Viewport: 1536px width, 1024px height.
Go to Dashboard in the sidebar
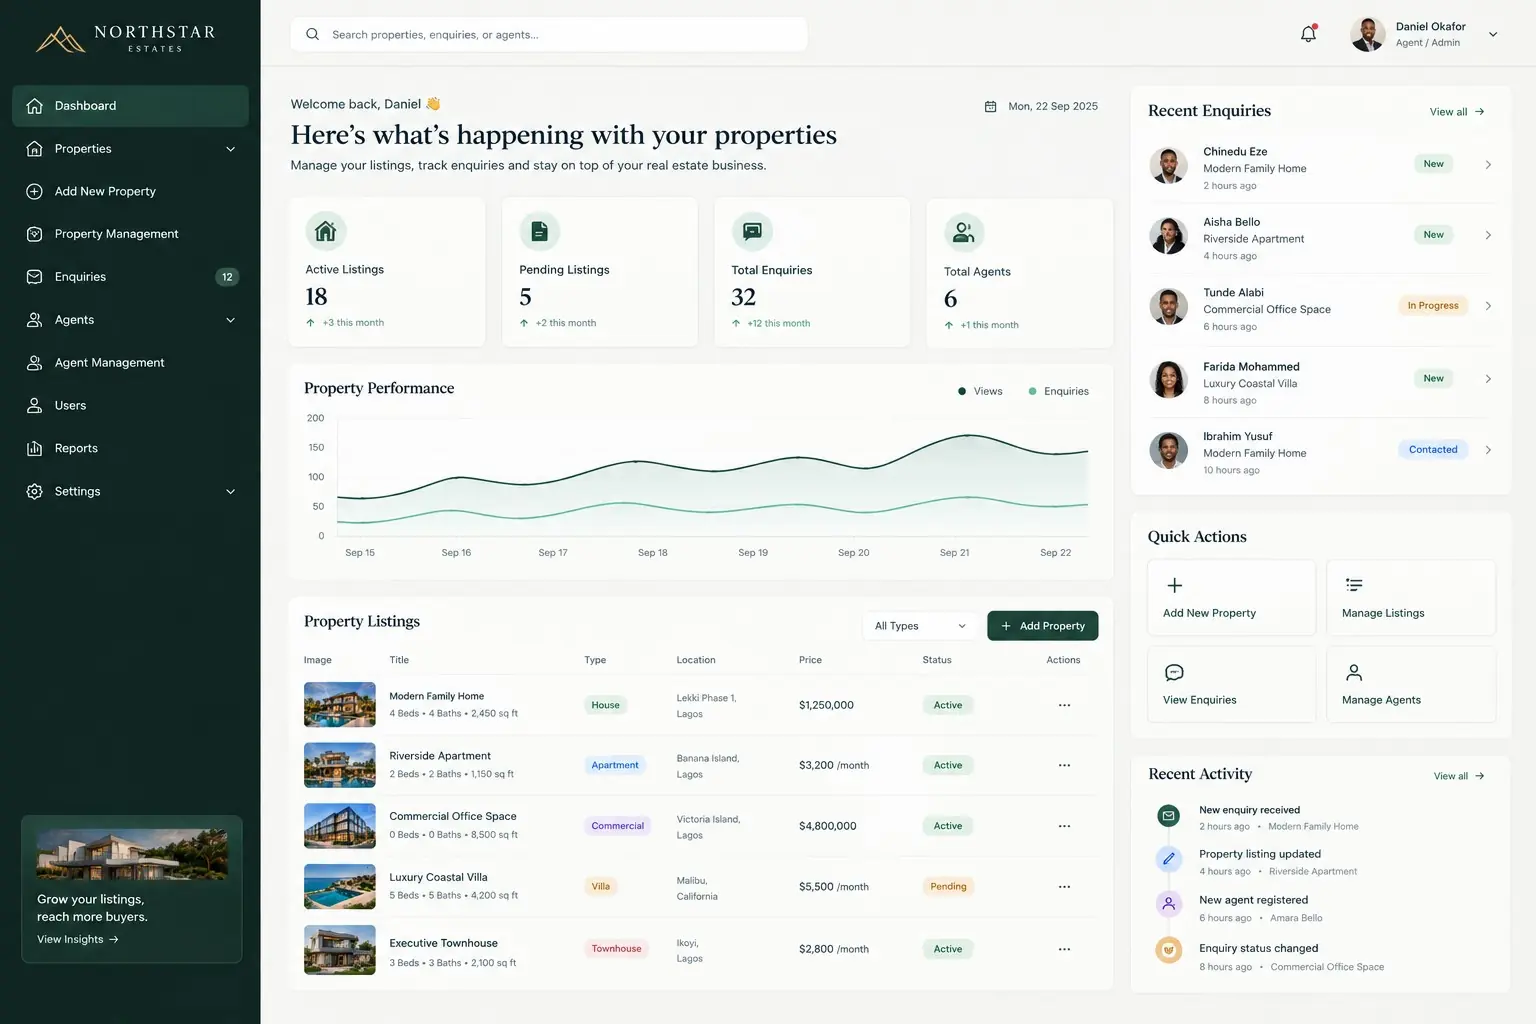(x=130, y=106)
